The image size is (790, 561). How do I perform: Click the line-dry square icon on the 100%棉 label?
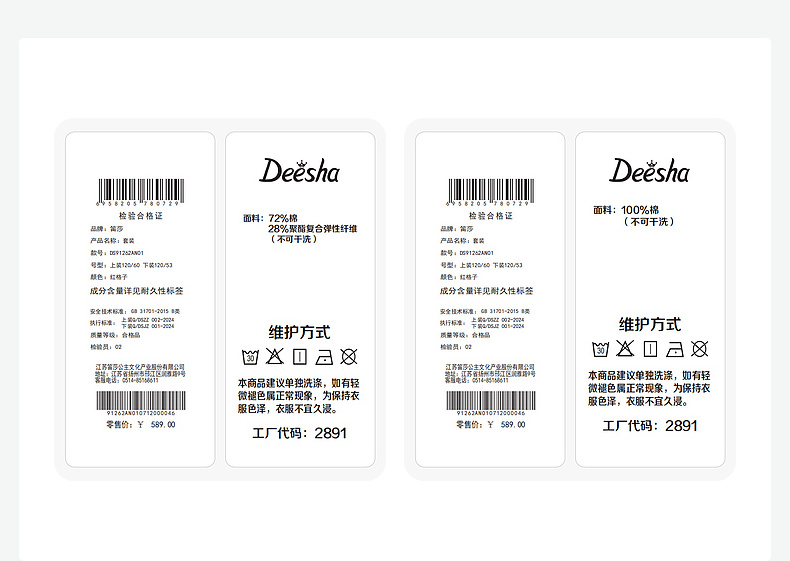click(650, 349)
